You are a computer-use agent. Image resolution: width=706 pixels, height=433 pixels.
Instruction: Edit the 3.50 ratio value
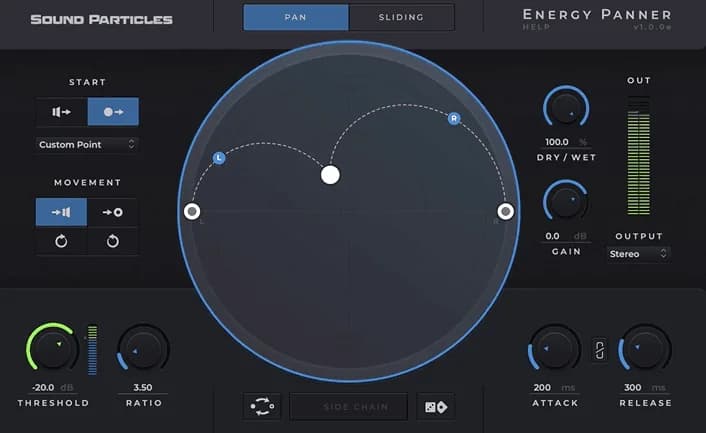tap(143, 388)
